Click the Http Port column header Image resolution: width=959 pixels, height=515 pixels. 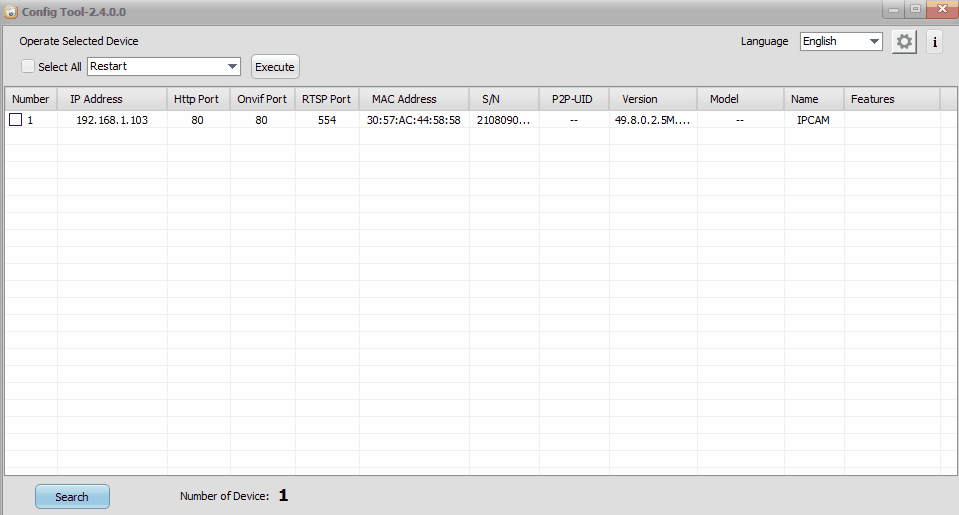[x=199, y=99]
